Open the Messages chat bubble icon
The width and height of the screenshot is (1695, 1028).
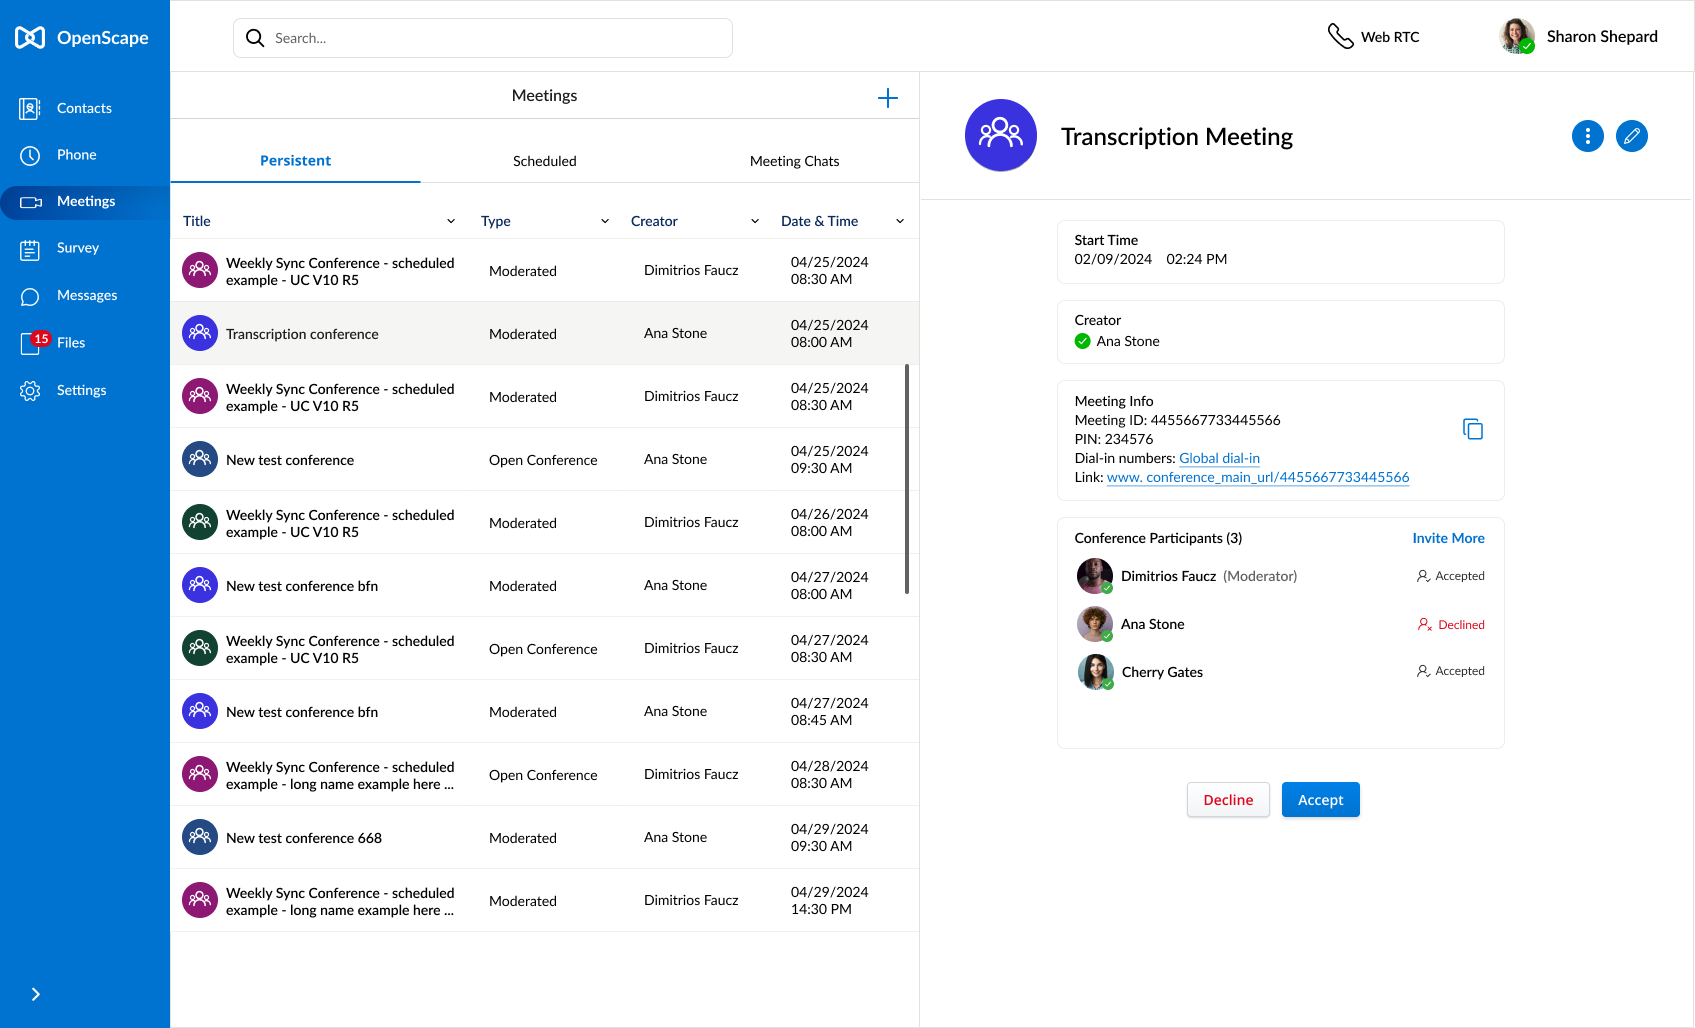click(30, 296)
